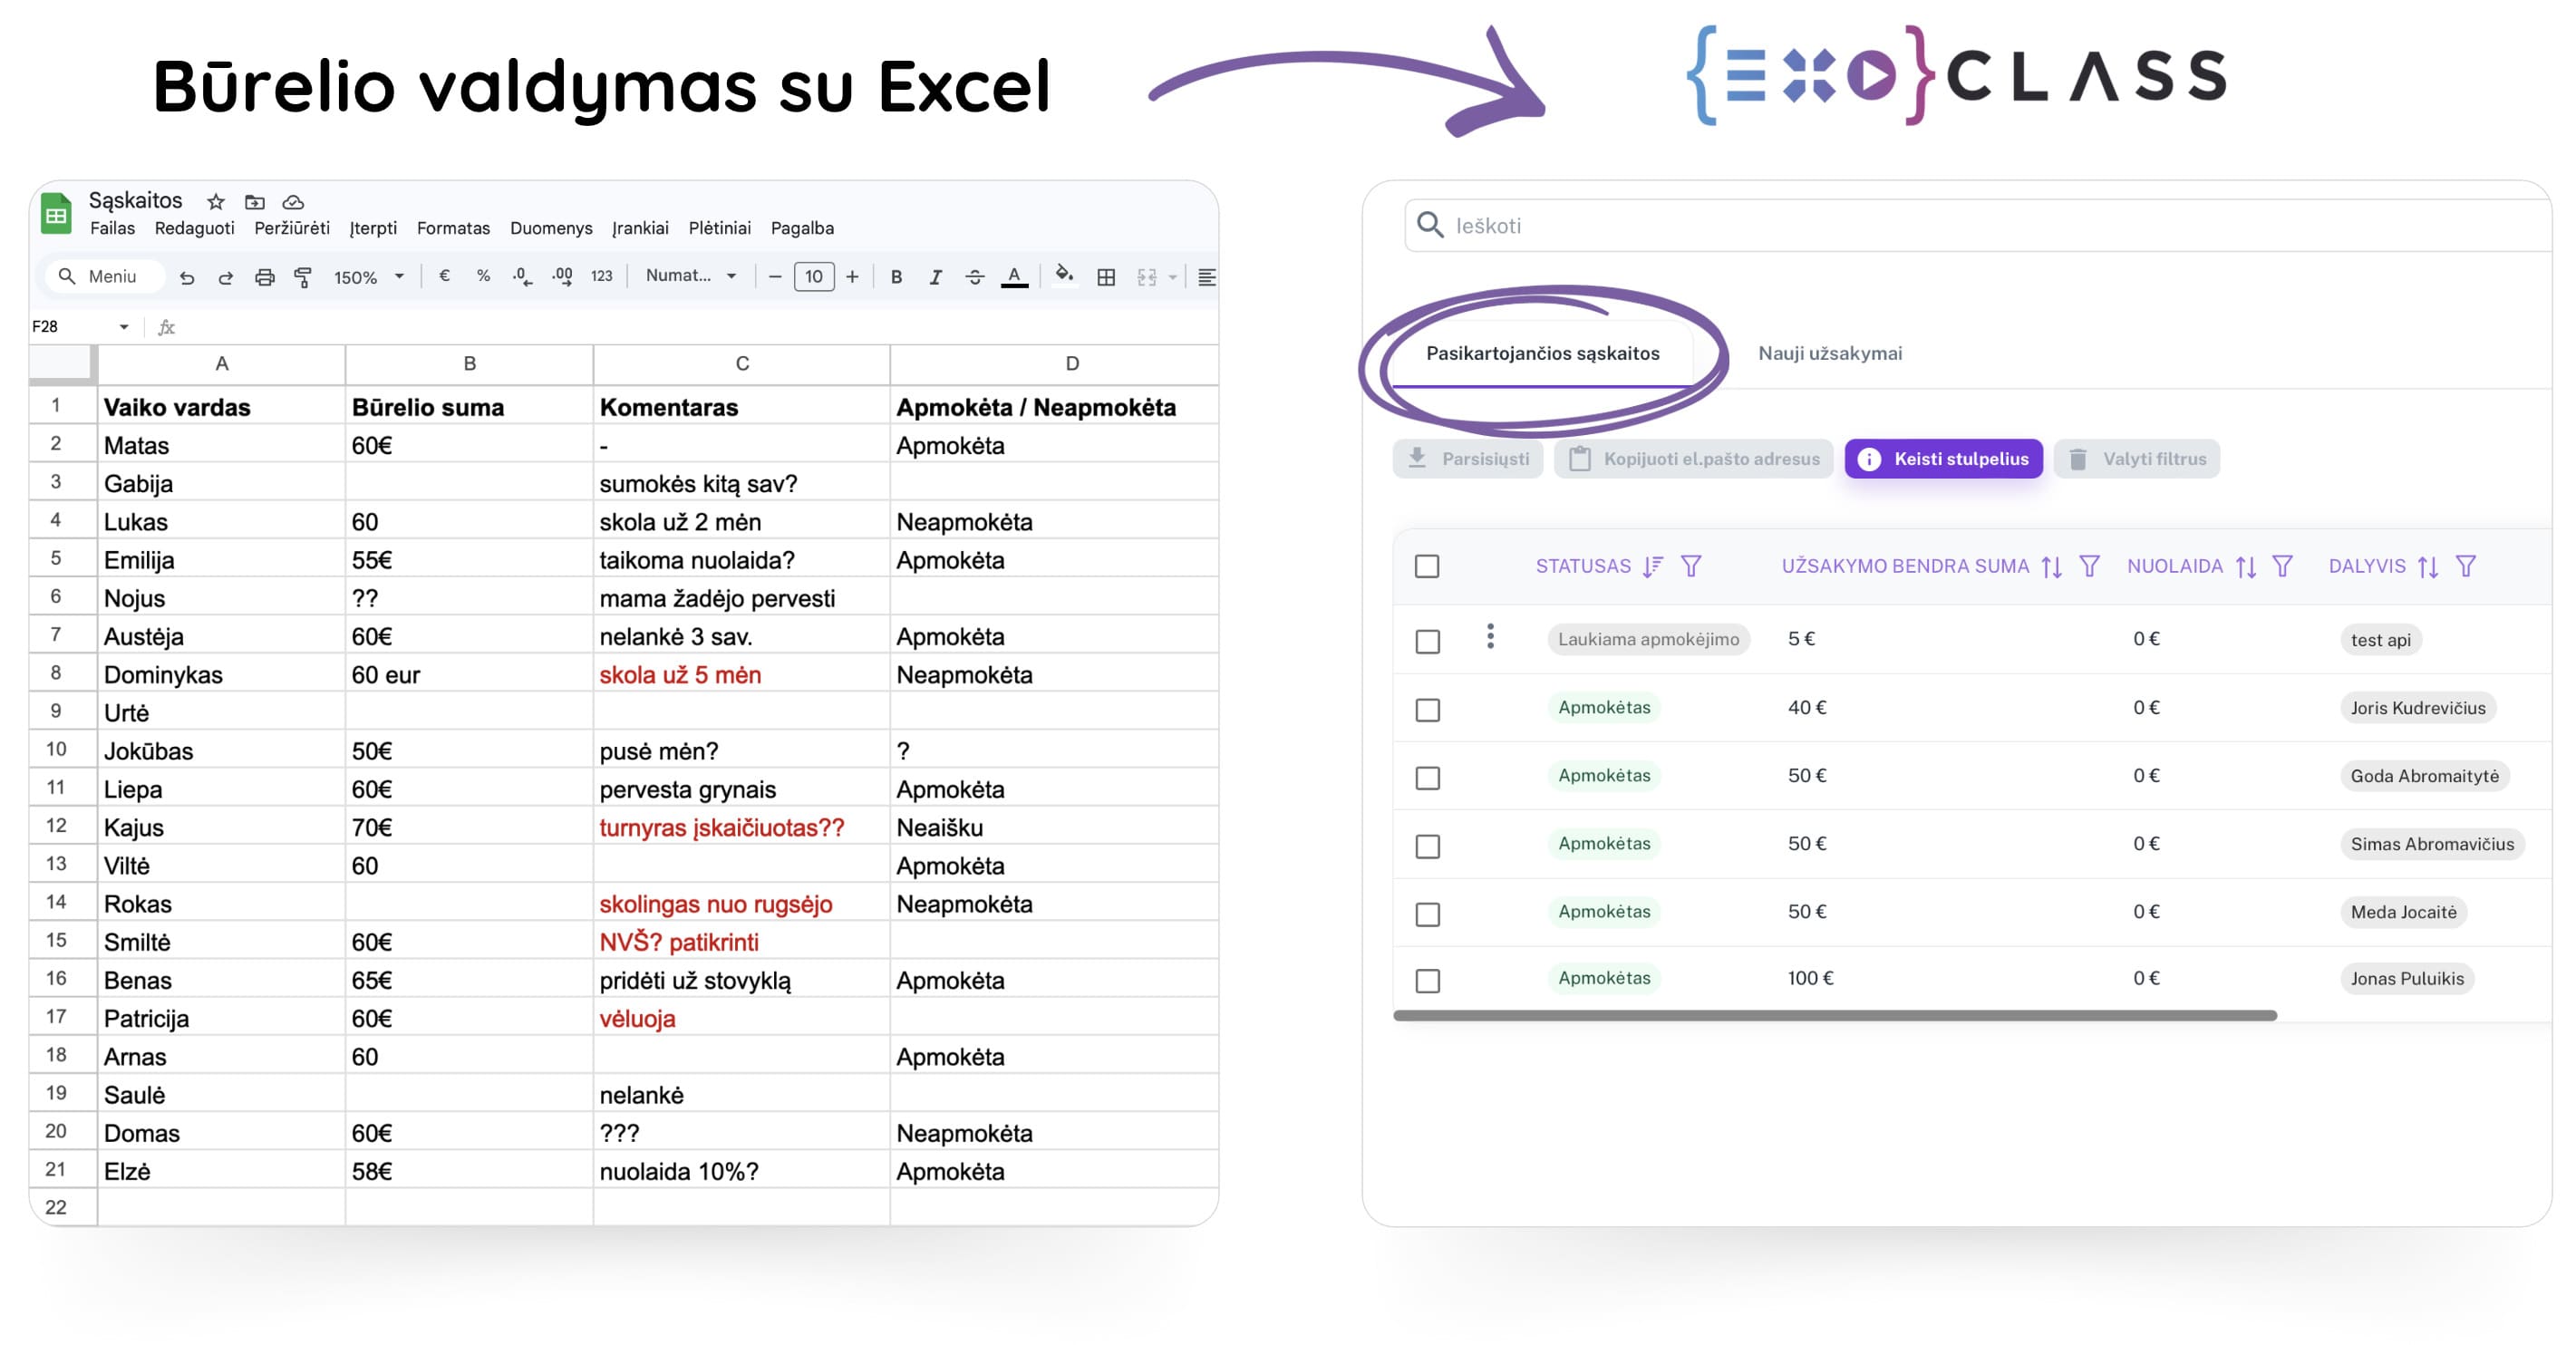
Task: Click the font size 10 field
Action: [x=814, y=277]
